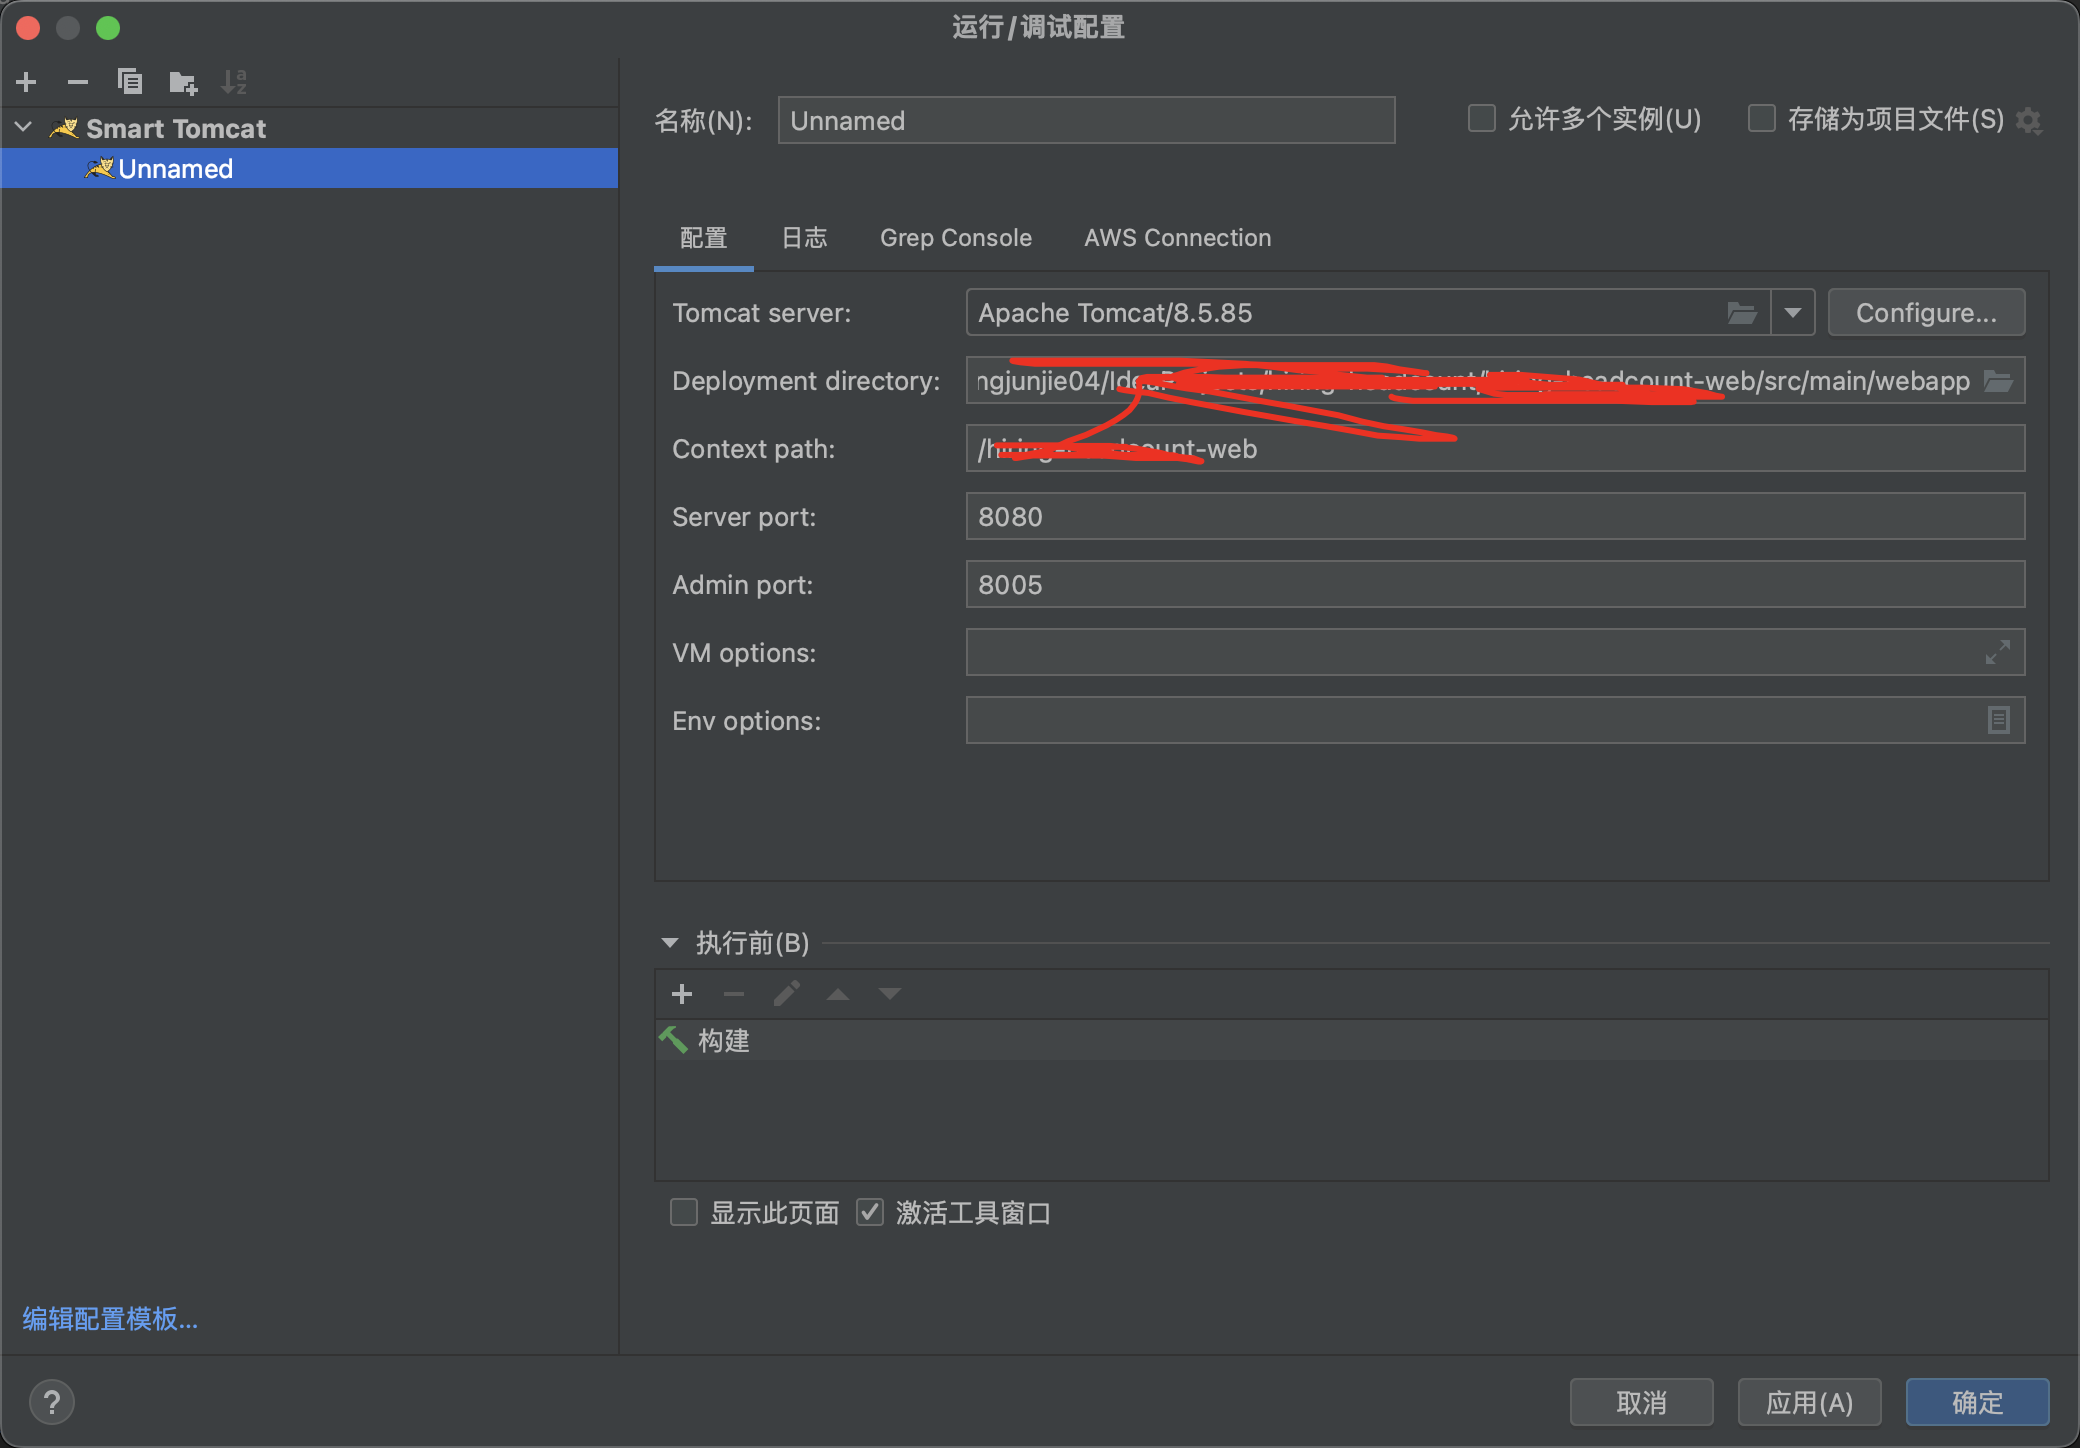Viewport: 2080px width, 1448px height.
Task: Click the Smart Tomcat group row
Action: pos(309,128)
